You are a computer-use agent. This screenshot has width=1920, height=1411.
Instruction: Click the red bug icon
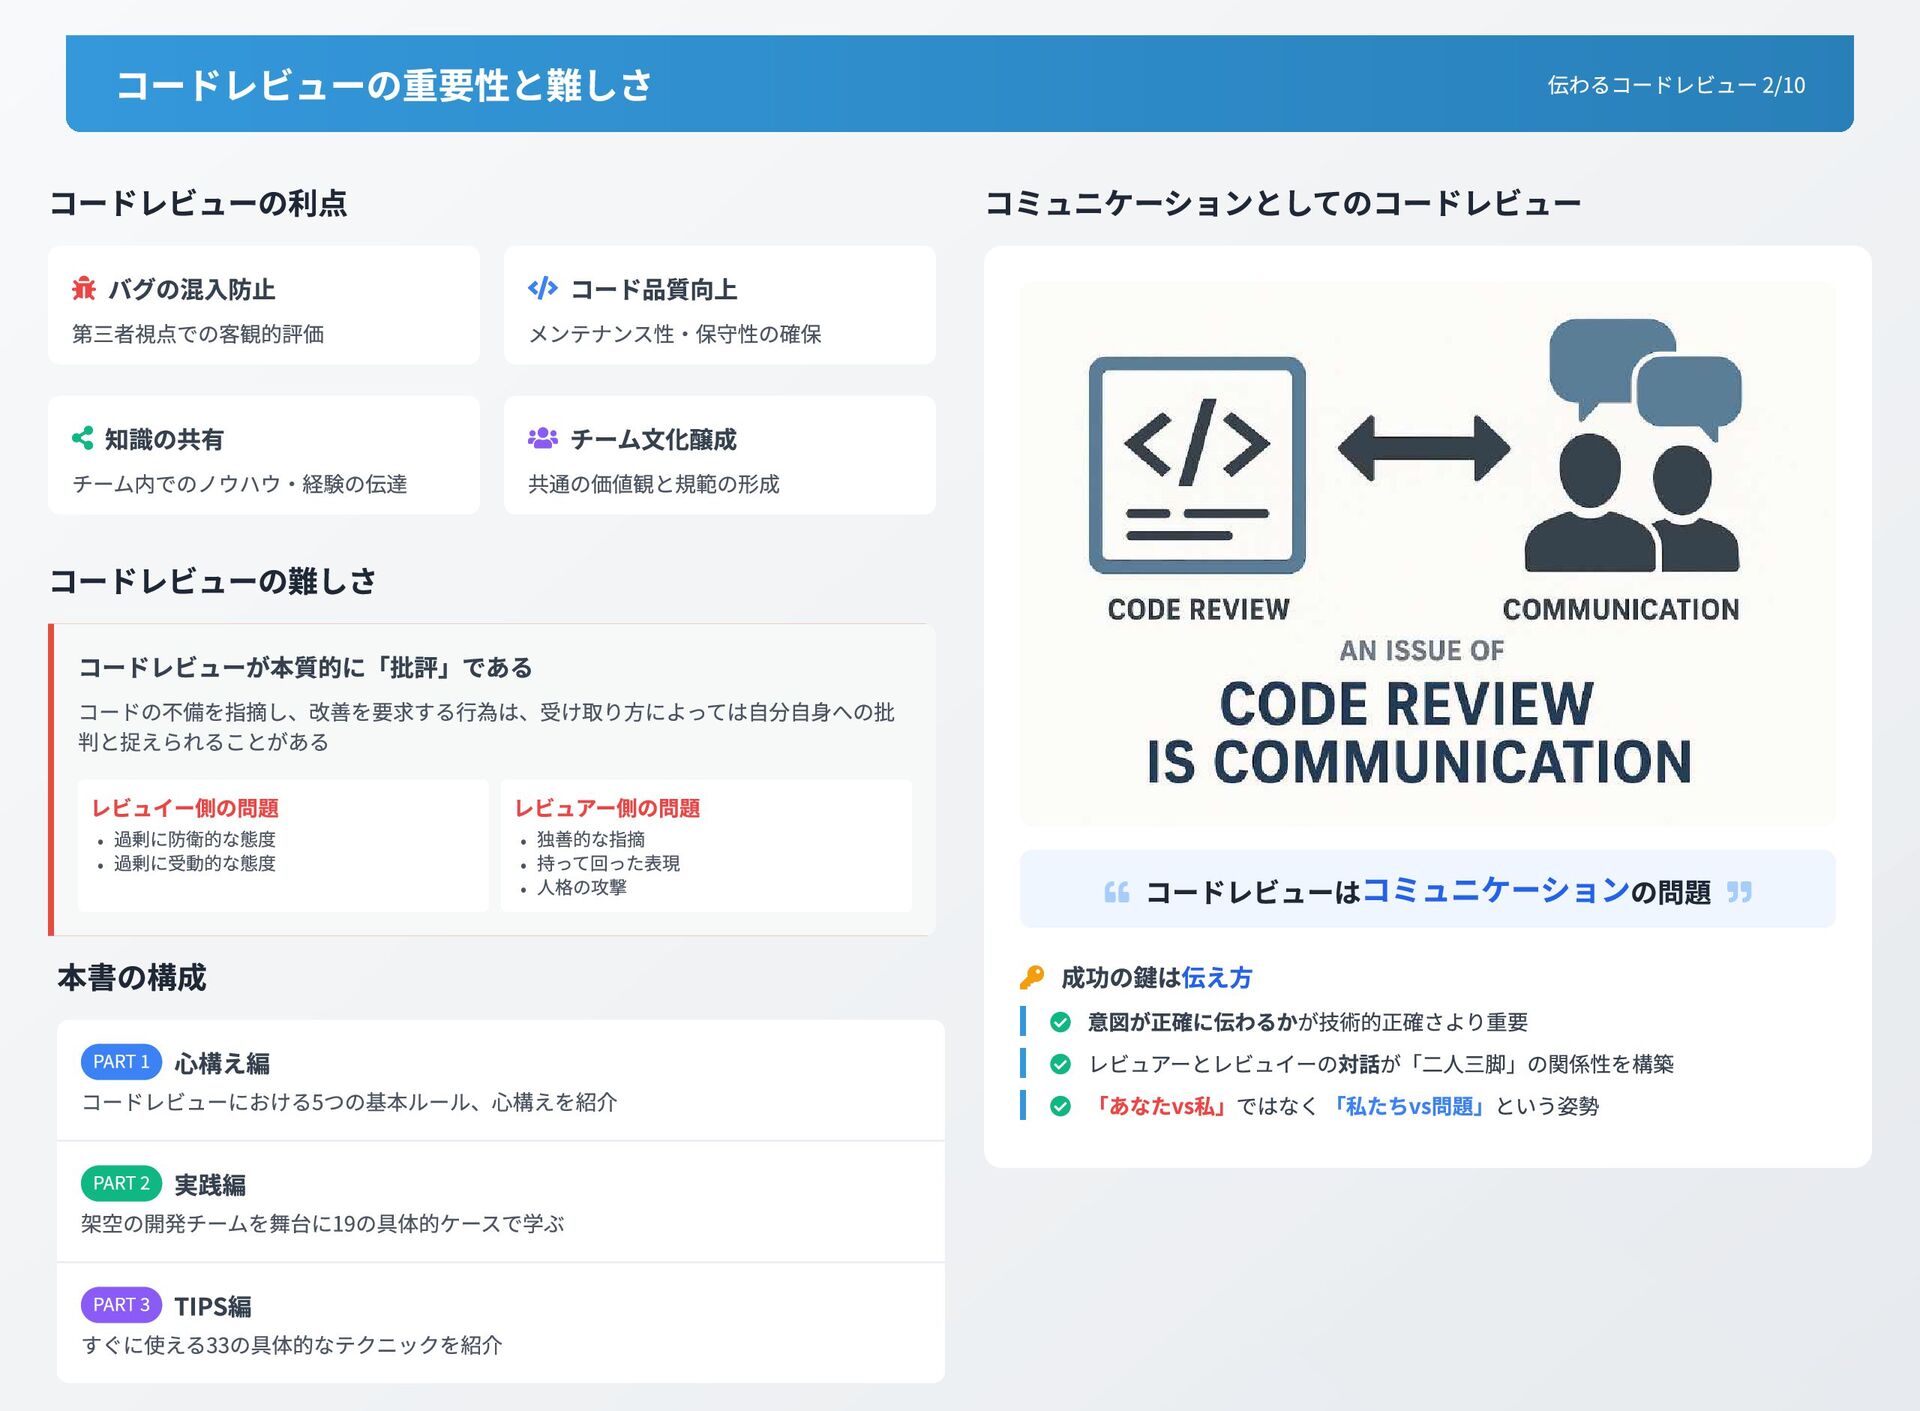click(84, 289)
